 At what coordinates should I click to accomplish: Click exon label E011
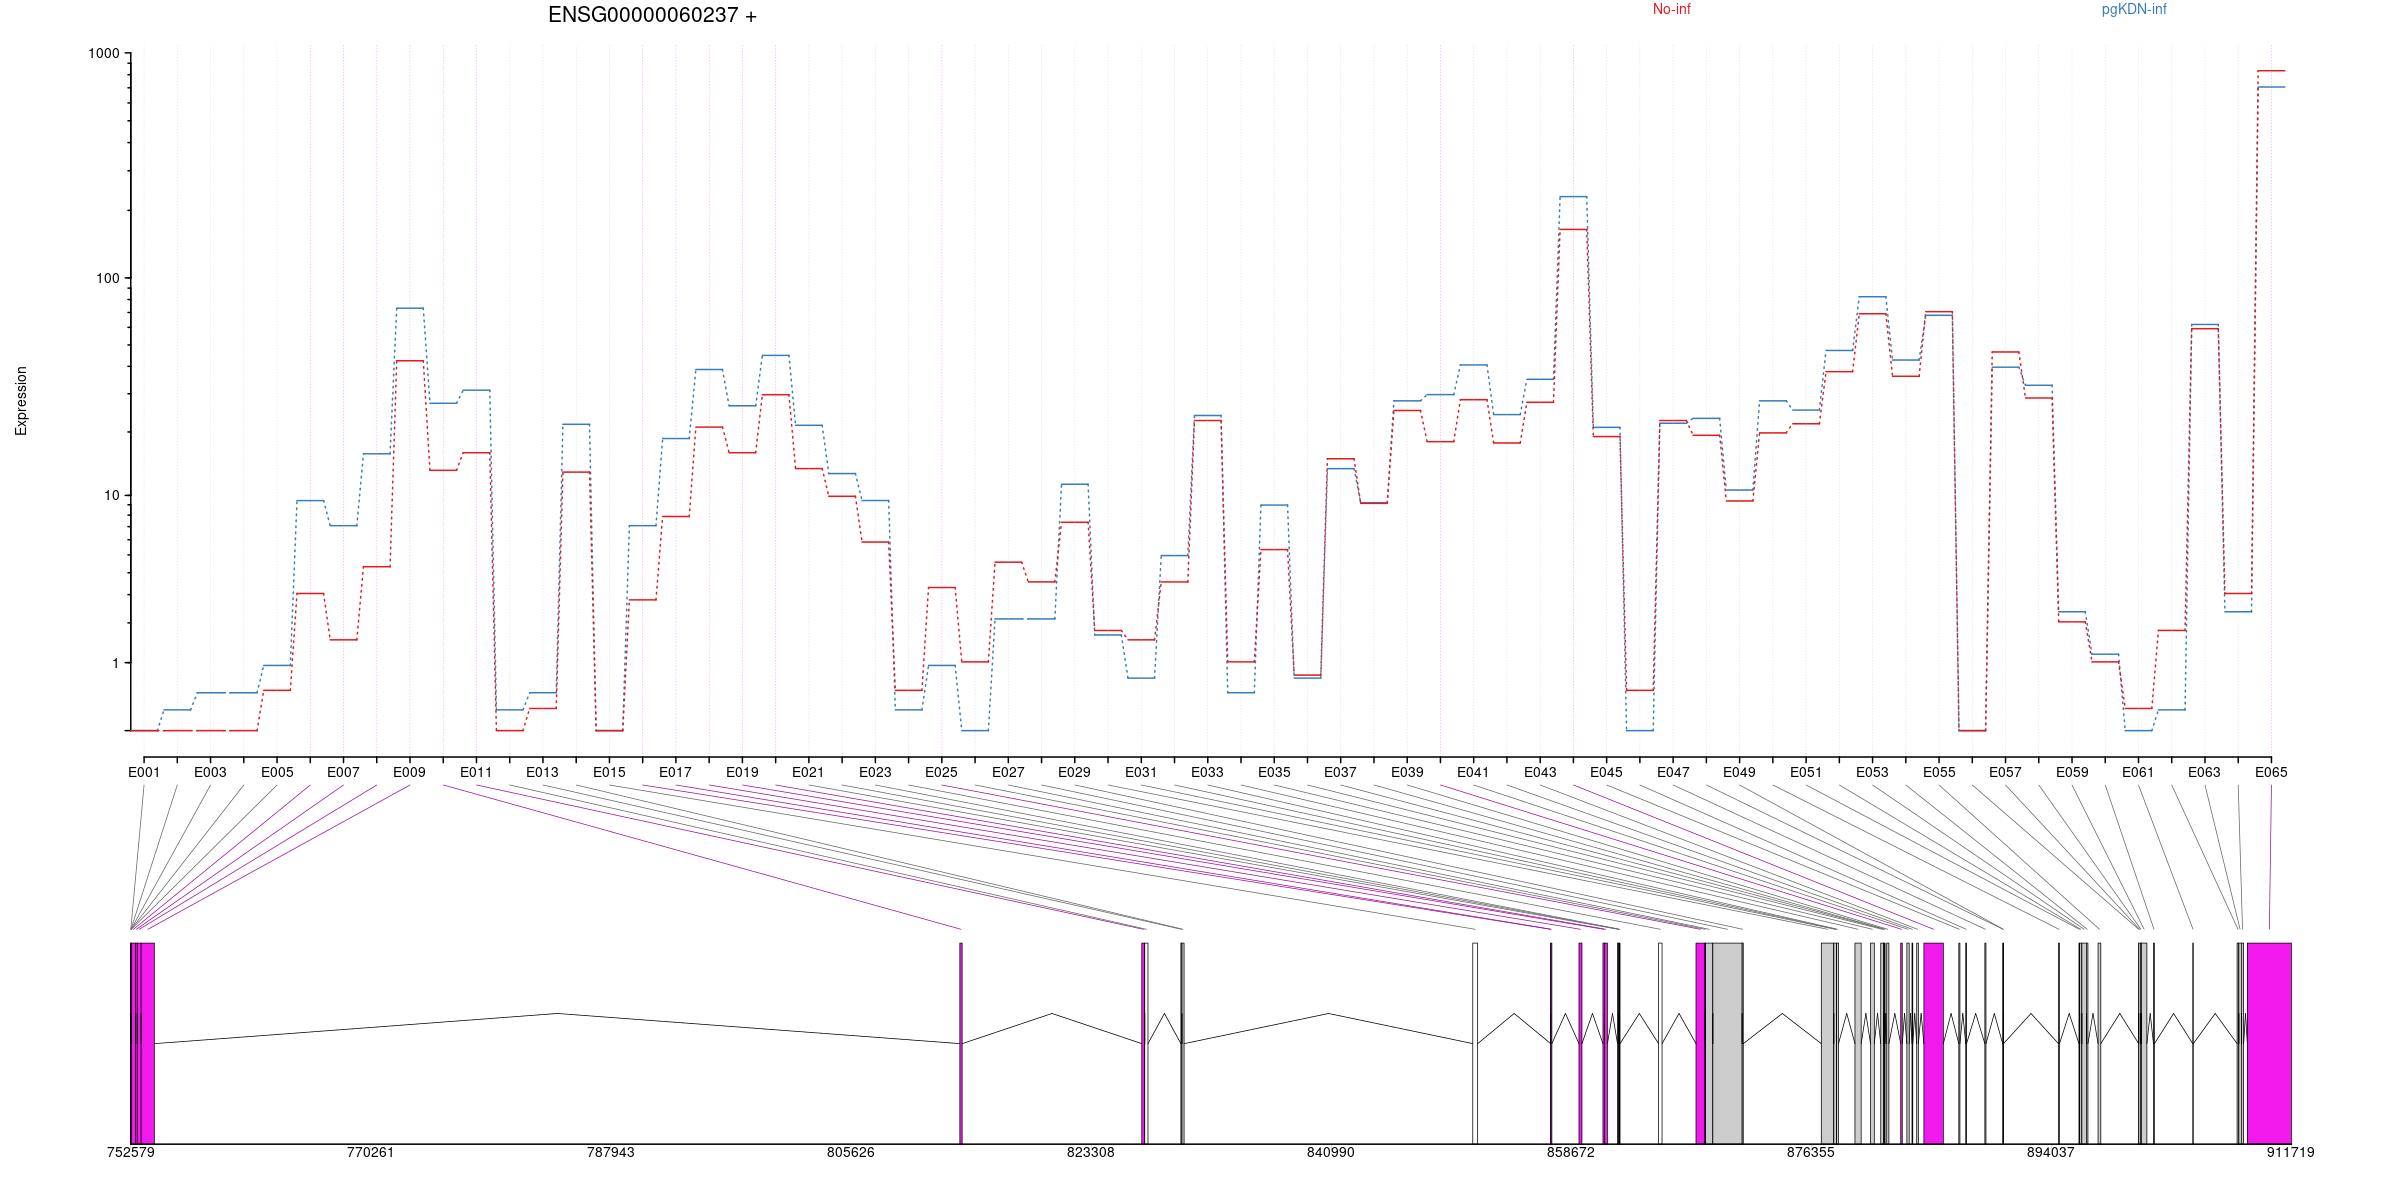coord(476,772)
